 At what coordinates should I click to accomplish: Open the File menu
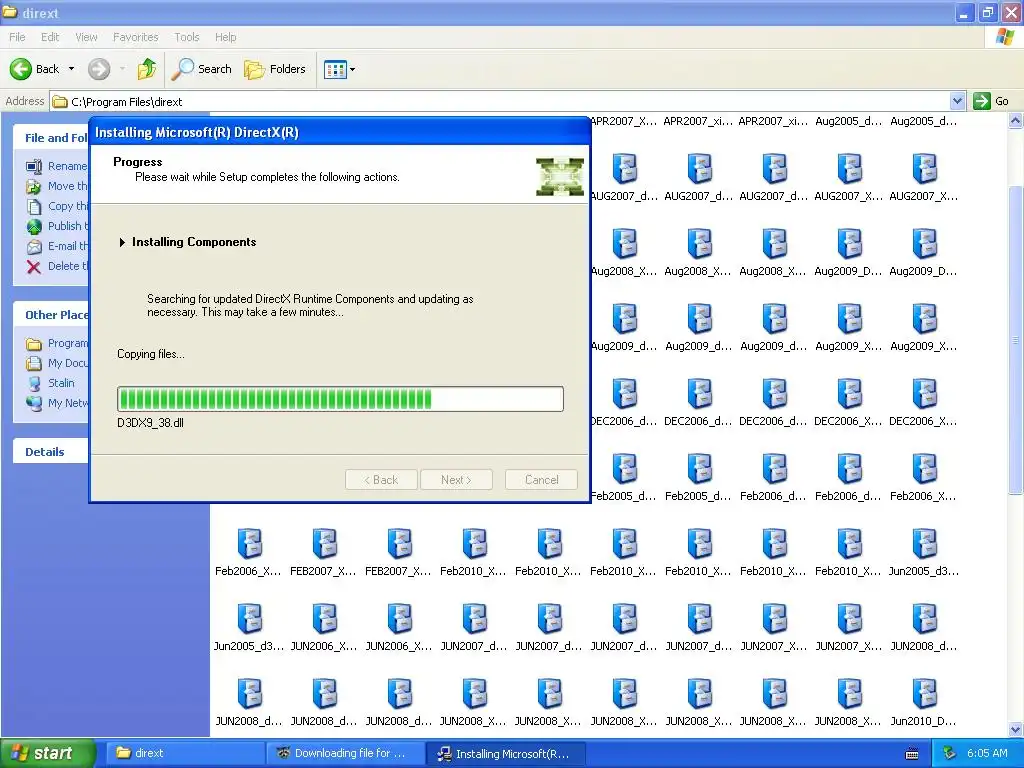point(18,37)
